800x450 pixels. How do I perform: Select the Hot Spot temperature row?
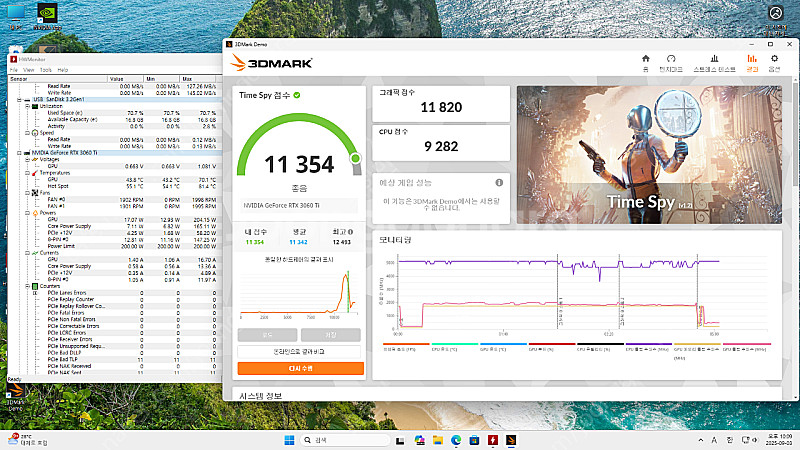[x=115, y=186]
